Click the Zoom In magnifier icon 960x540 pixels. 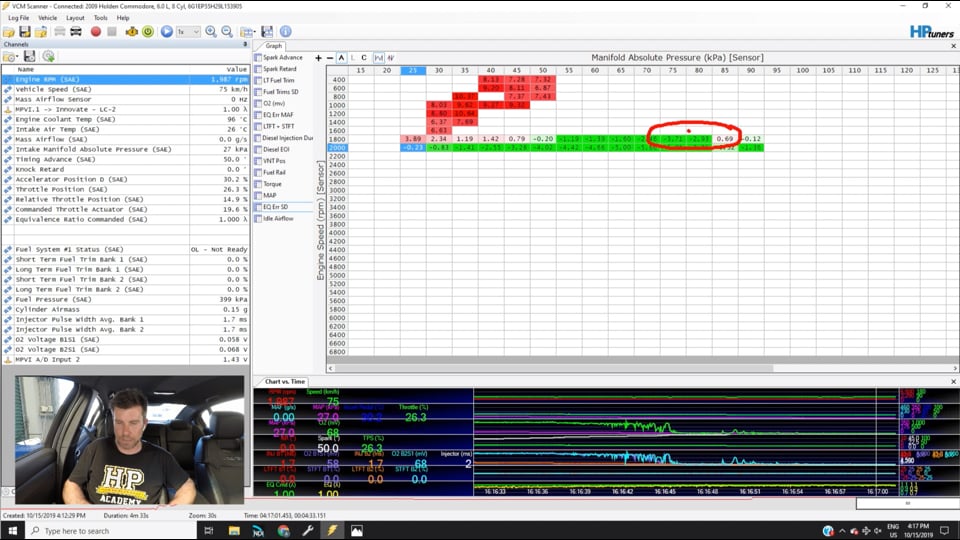211,32
